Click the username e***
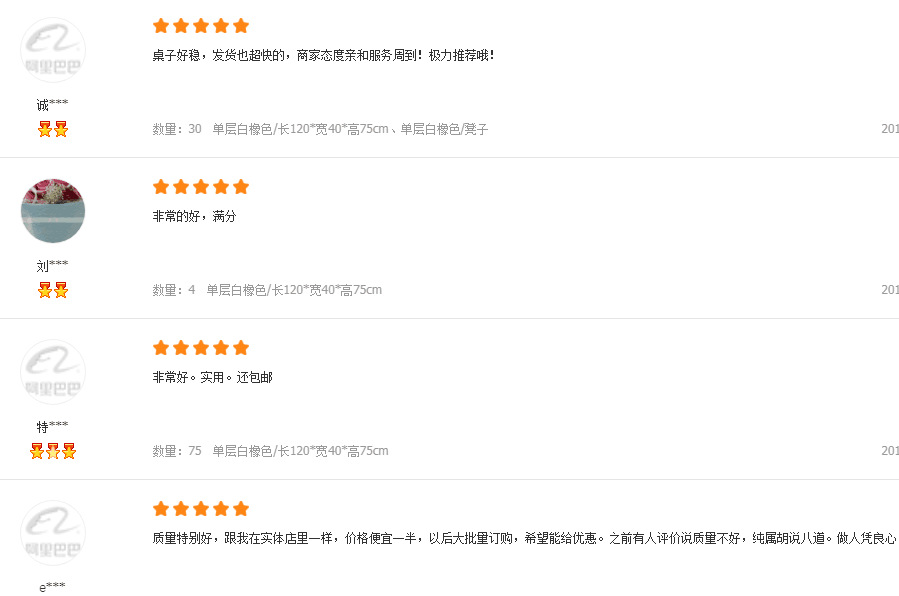 pyautogui.click(x=53, y=587)
